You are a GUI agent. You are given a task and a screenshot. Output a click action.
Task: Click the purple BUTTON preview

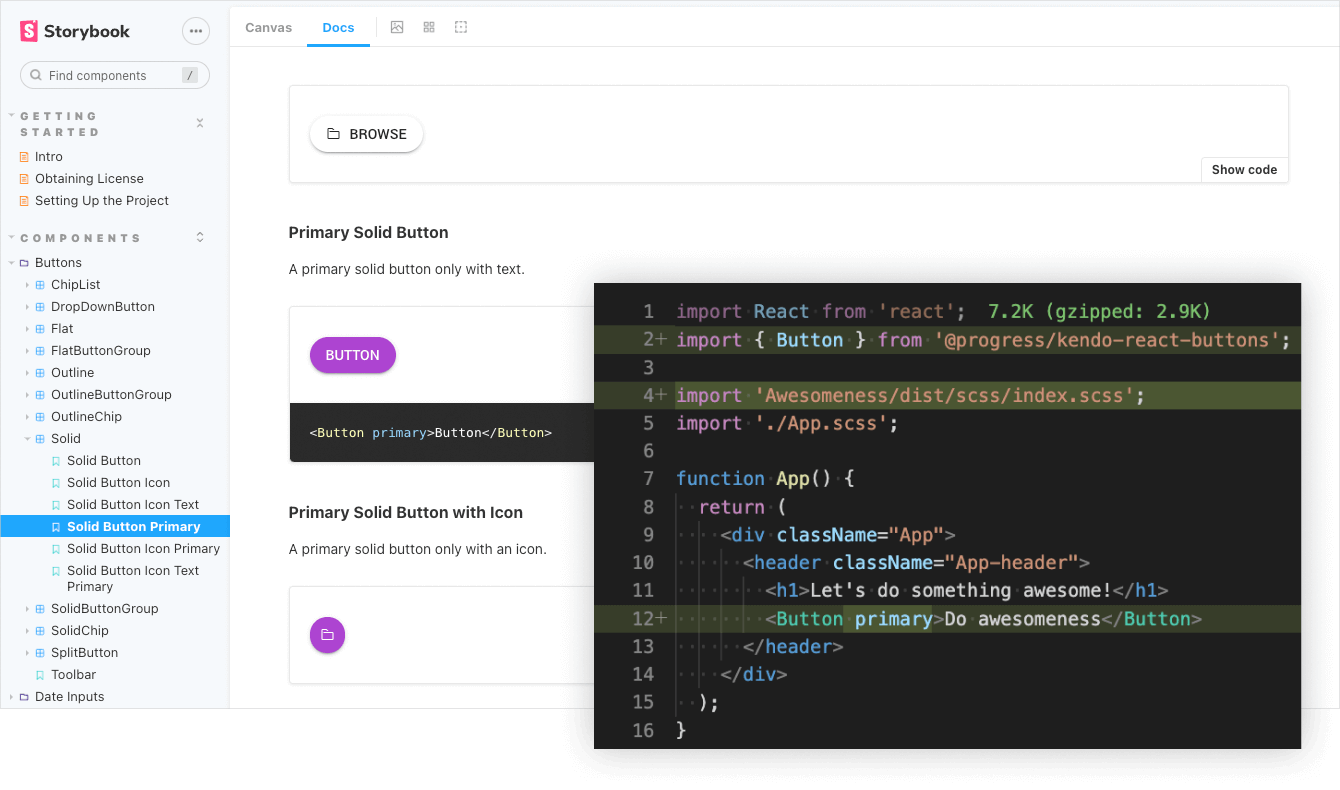coord(353,355)
